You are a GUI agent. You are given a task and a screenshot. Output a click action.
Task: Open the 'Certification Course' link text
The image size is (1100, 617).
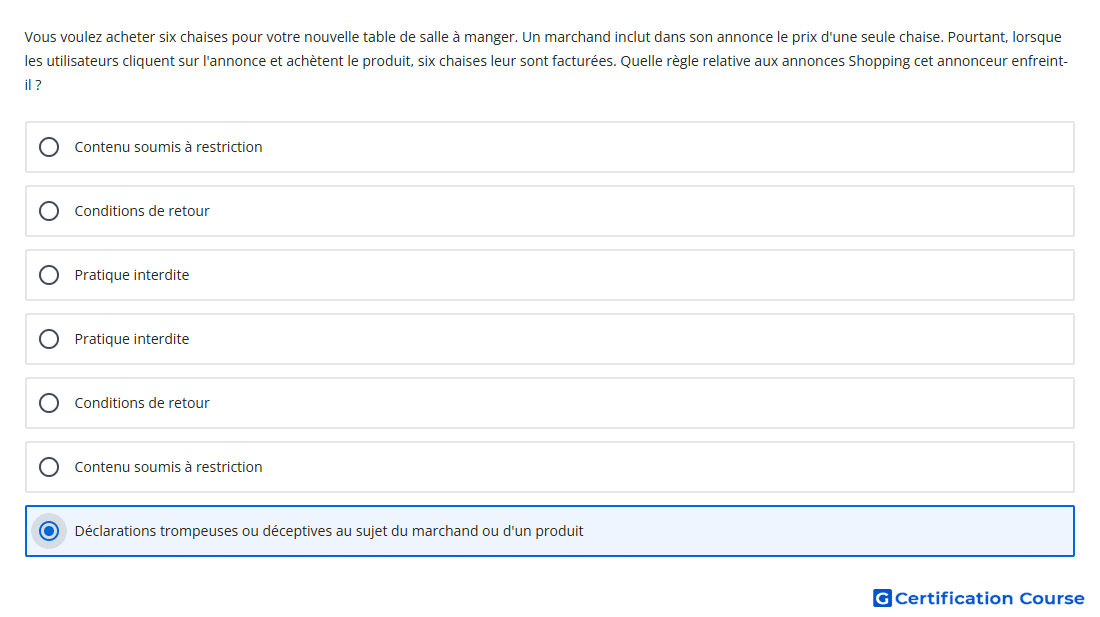989,598
